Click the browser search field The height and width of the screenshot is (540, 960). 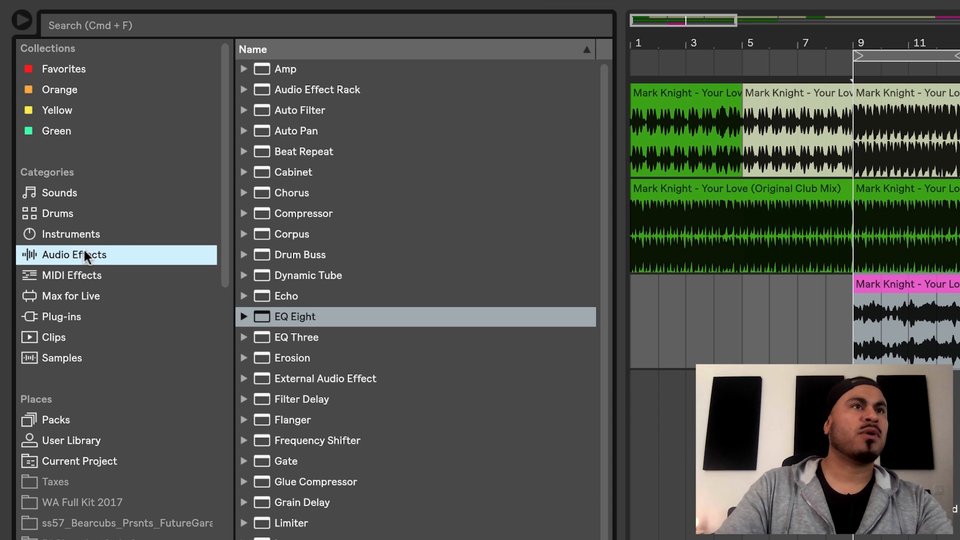326,25
